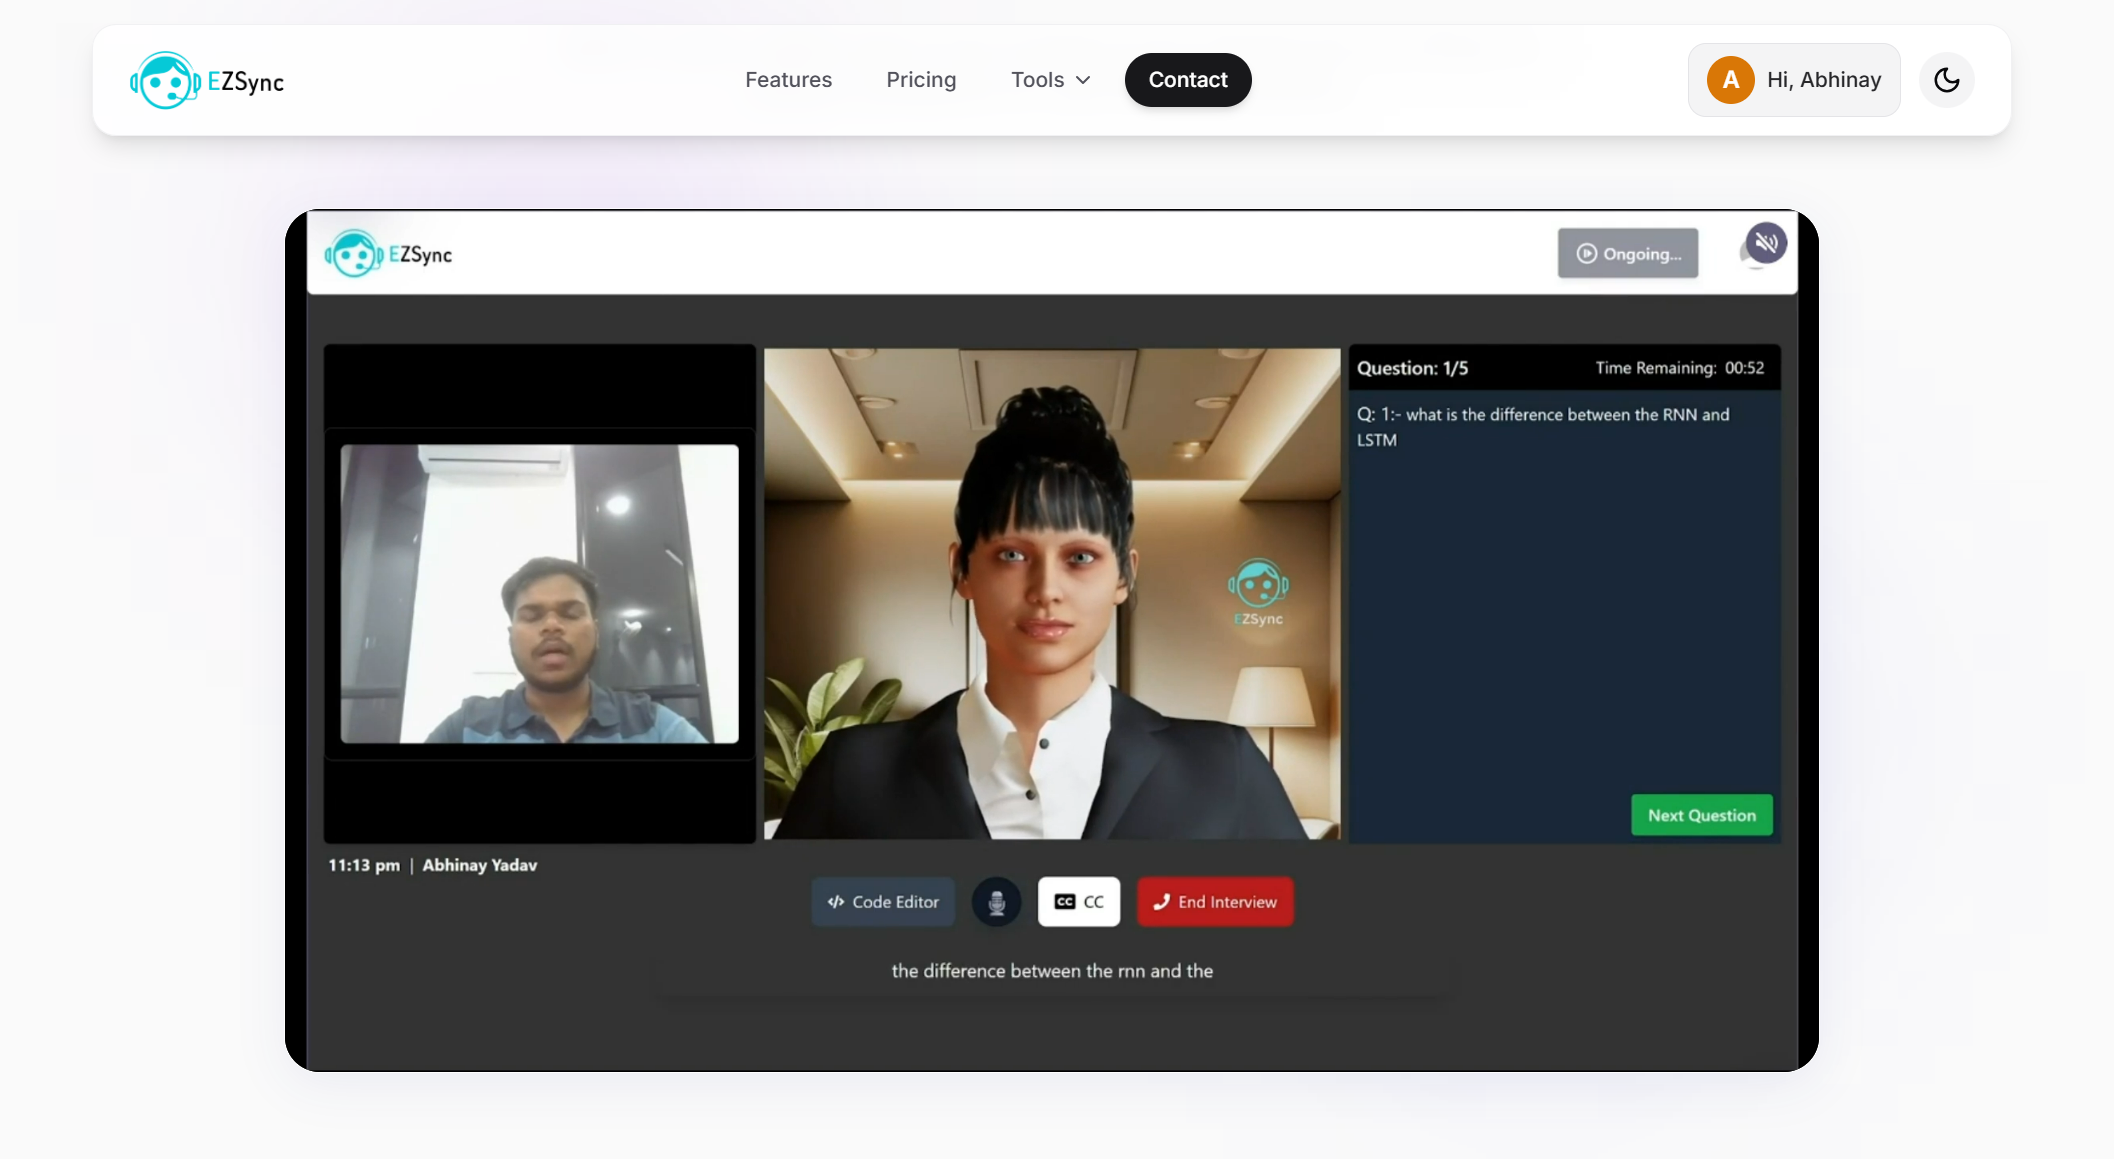Screen dimensions: 2114x1159
Task: Click the Contact button
Action: coord(1187,80)
